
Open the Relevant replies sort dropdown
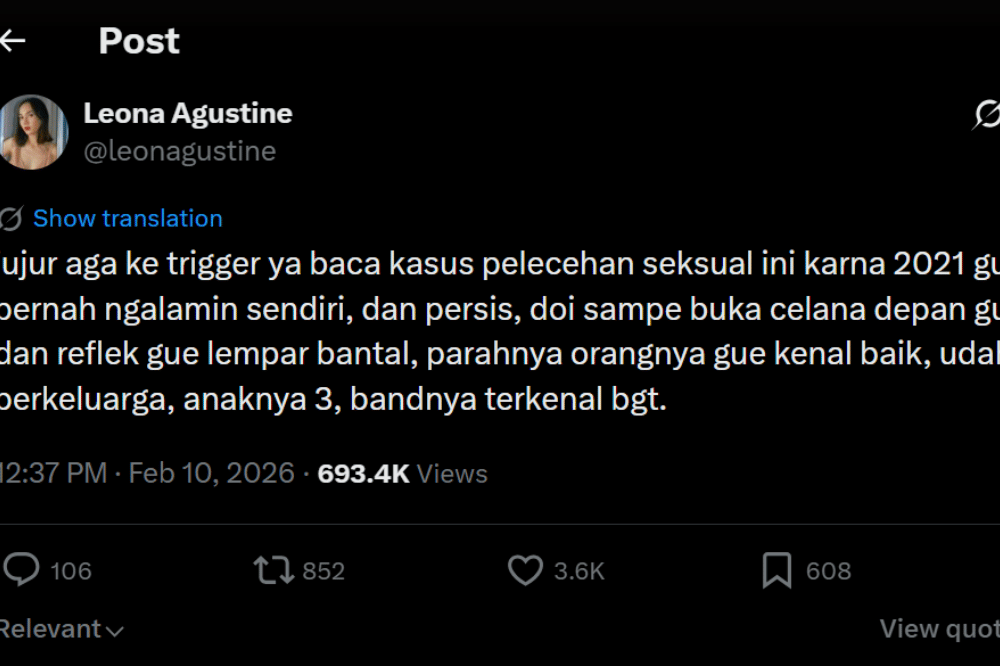pyautogui.click(x=57, y=629)
